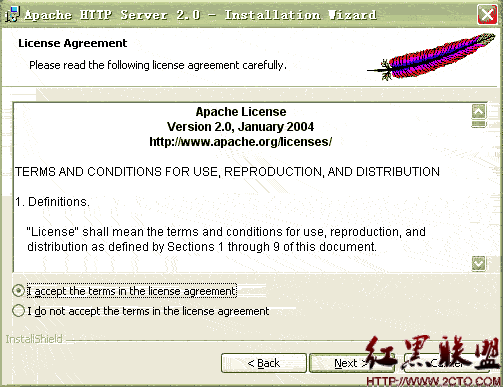Image resolution: width=503 pixels, height=387 pixels.
Task: Choose "I do not accept the terms" option
Action: [18, 311]
